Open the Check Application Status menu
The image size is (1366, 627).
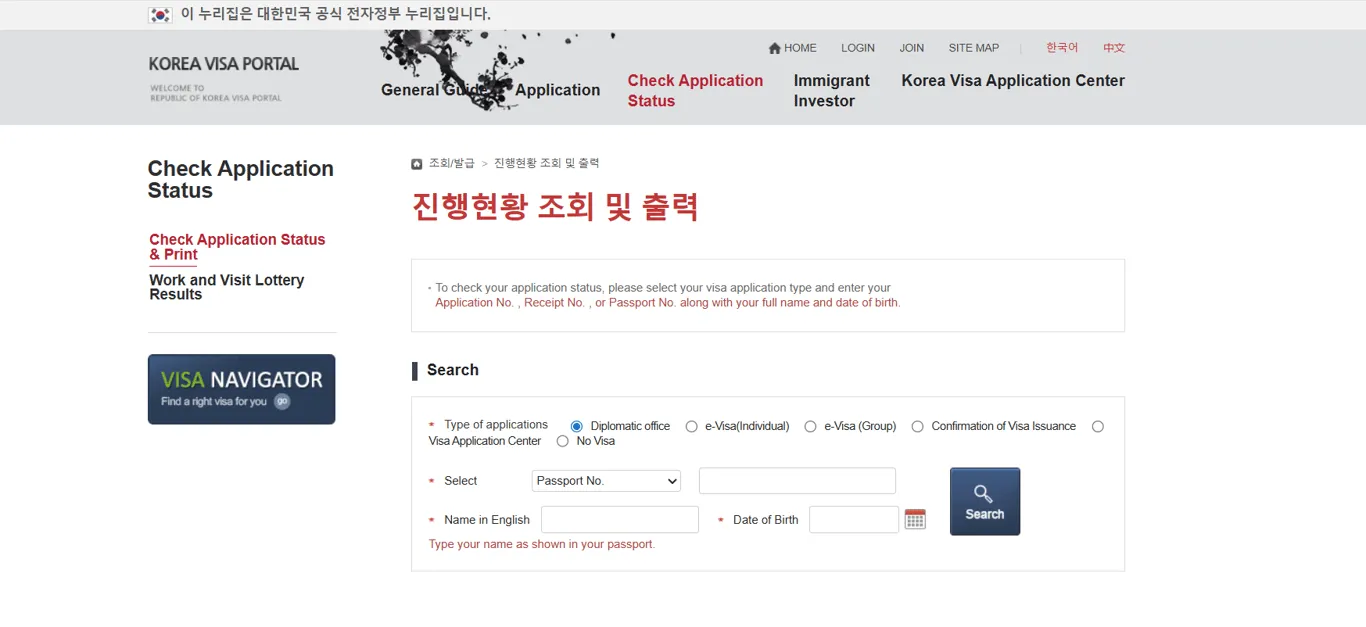(x=695, y=90)
